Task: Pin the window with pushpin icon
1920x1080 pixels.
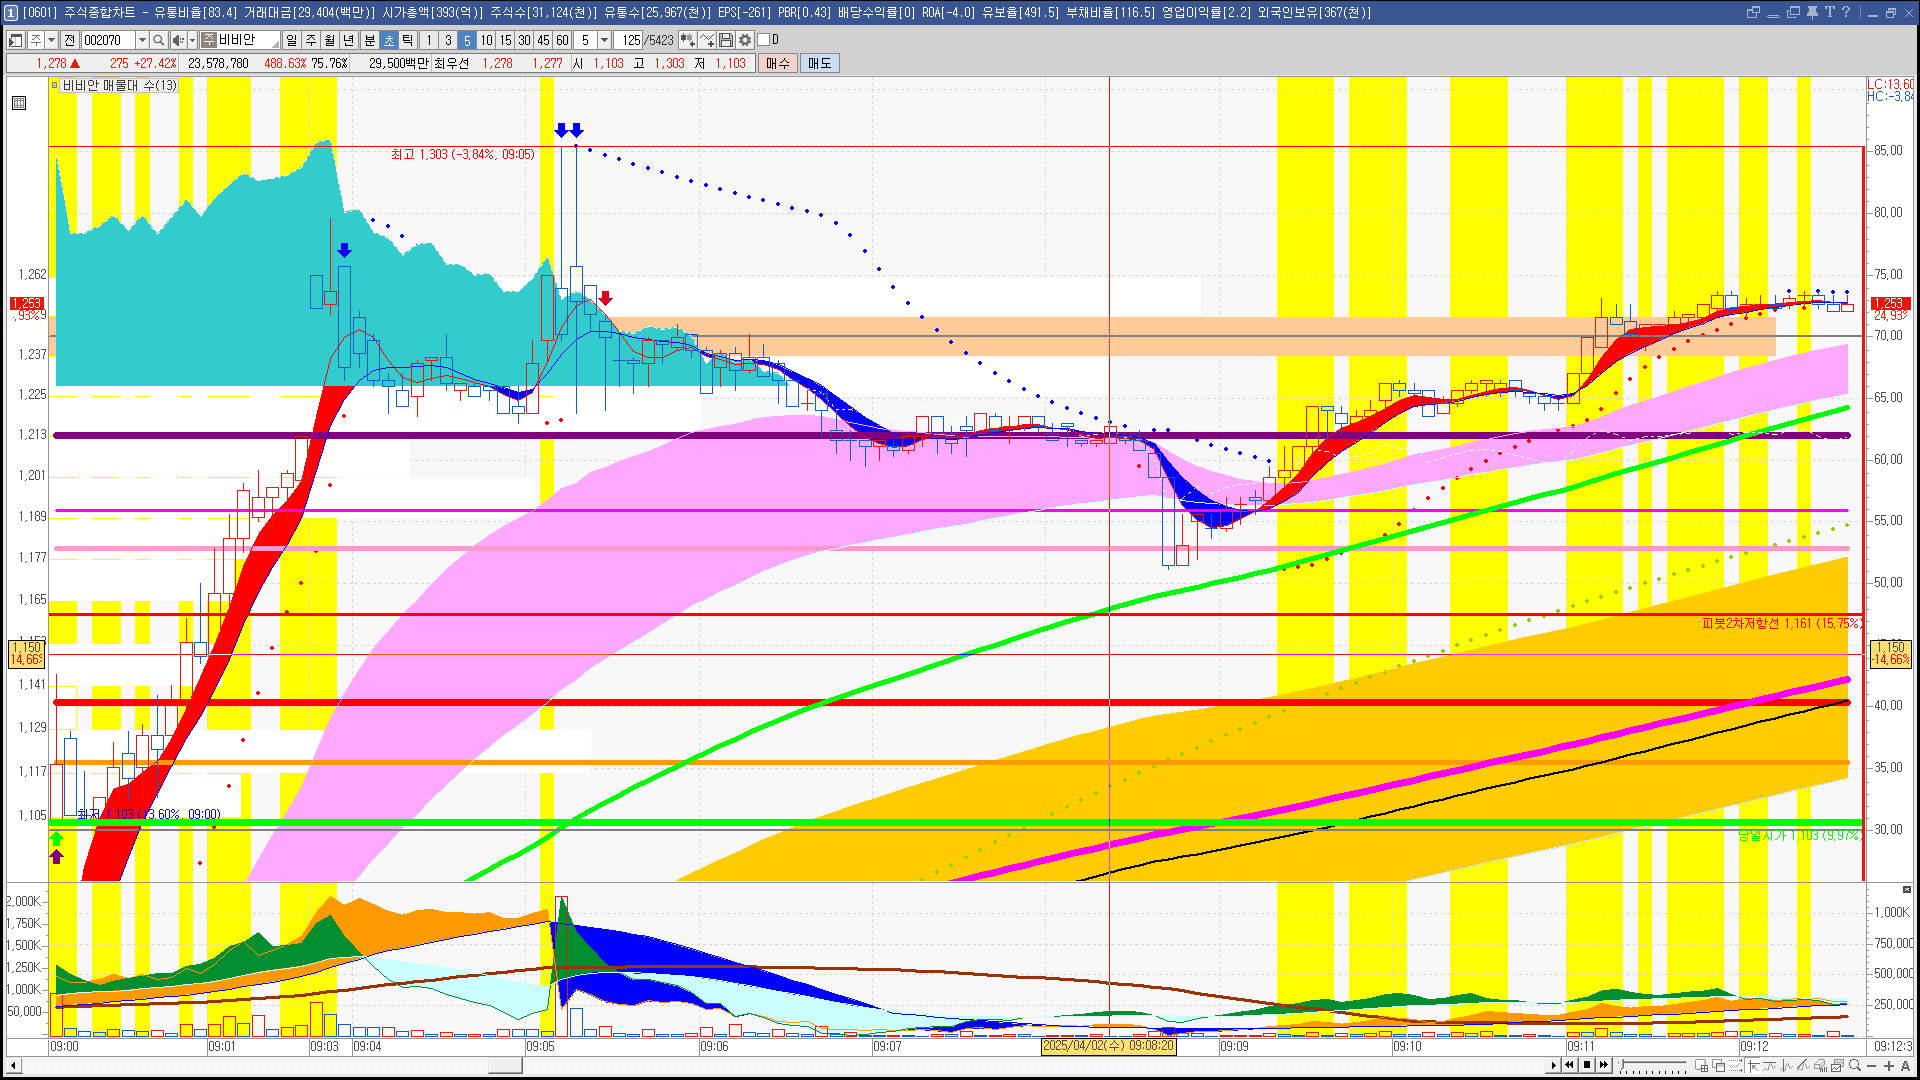Action: tap(1811, 12)
